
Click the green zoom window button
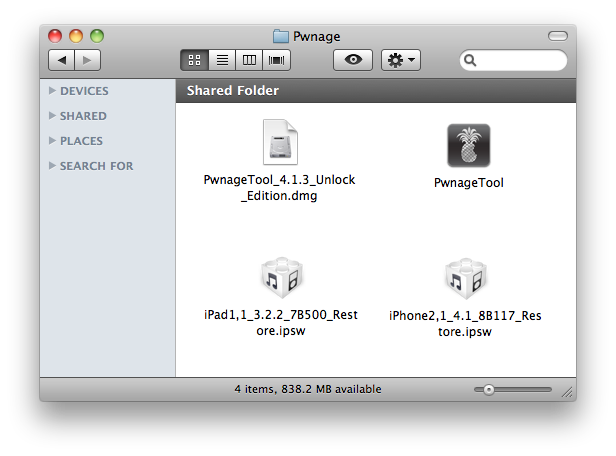click(97, 36)
